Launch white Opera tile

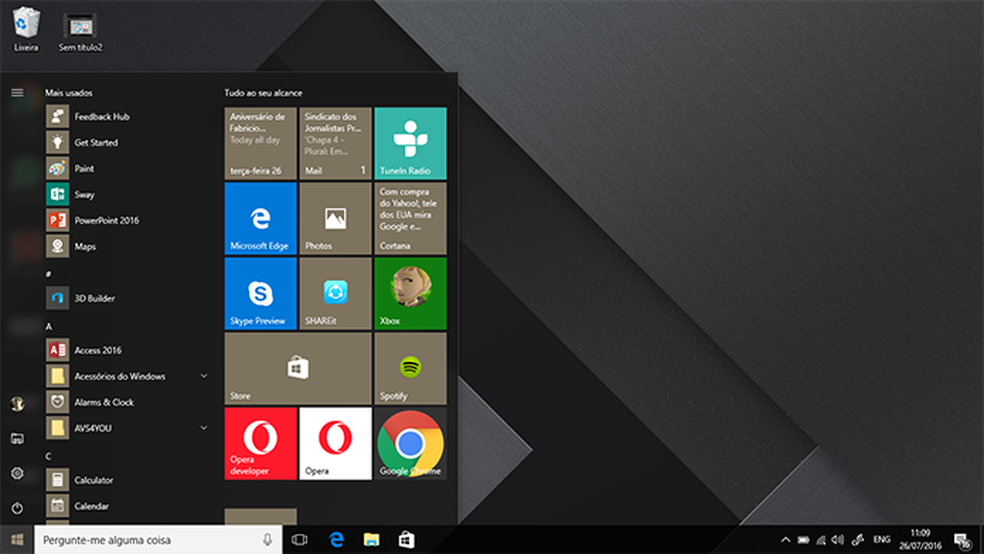point(335,444)
